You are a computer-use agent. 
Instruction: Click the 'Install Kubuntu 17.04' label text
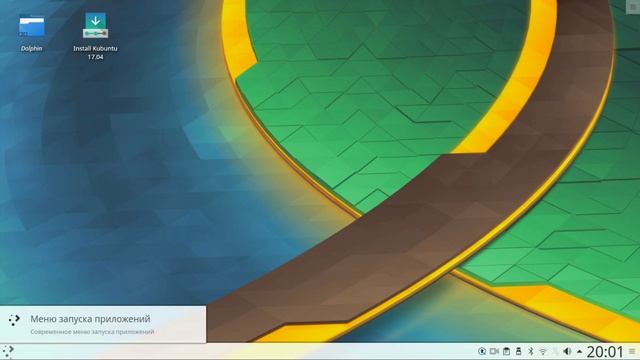pyautogui.click(x=95, y=53)
